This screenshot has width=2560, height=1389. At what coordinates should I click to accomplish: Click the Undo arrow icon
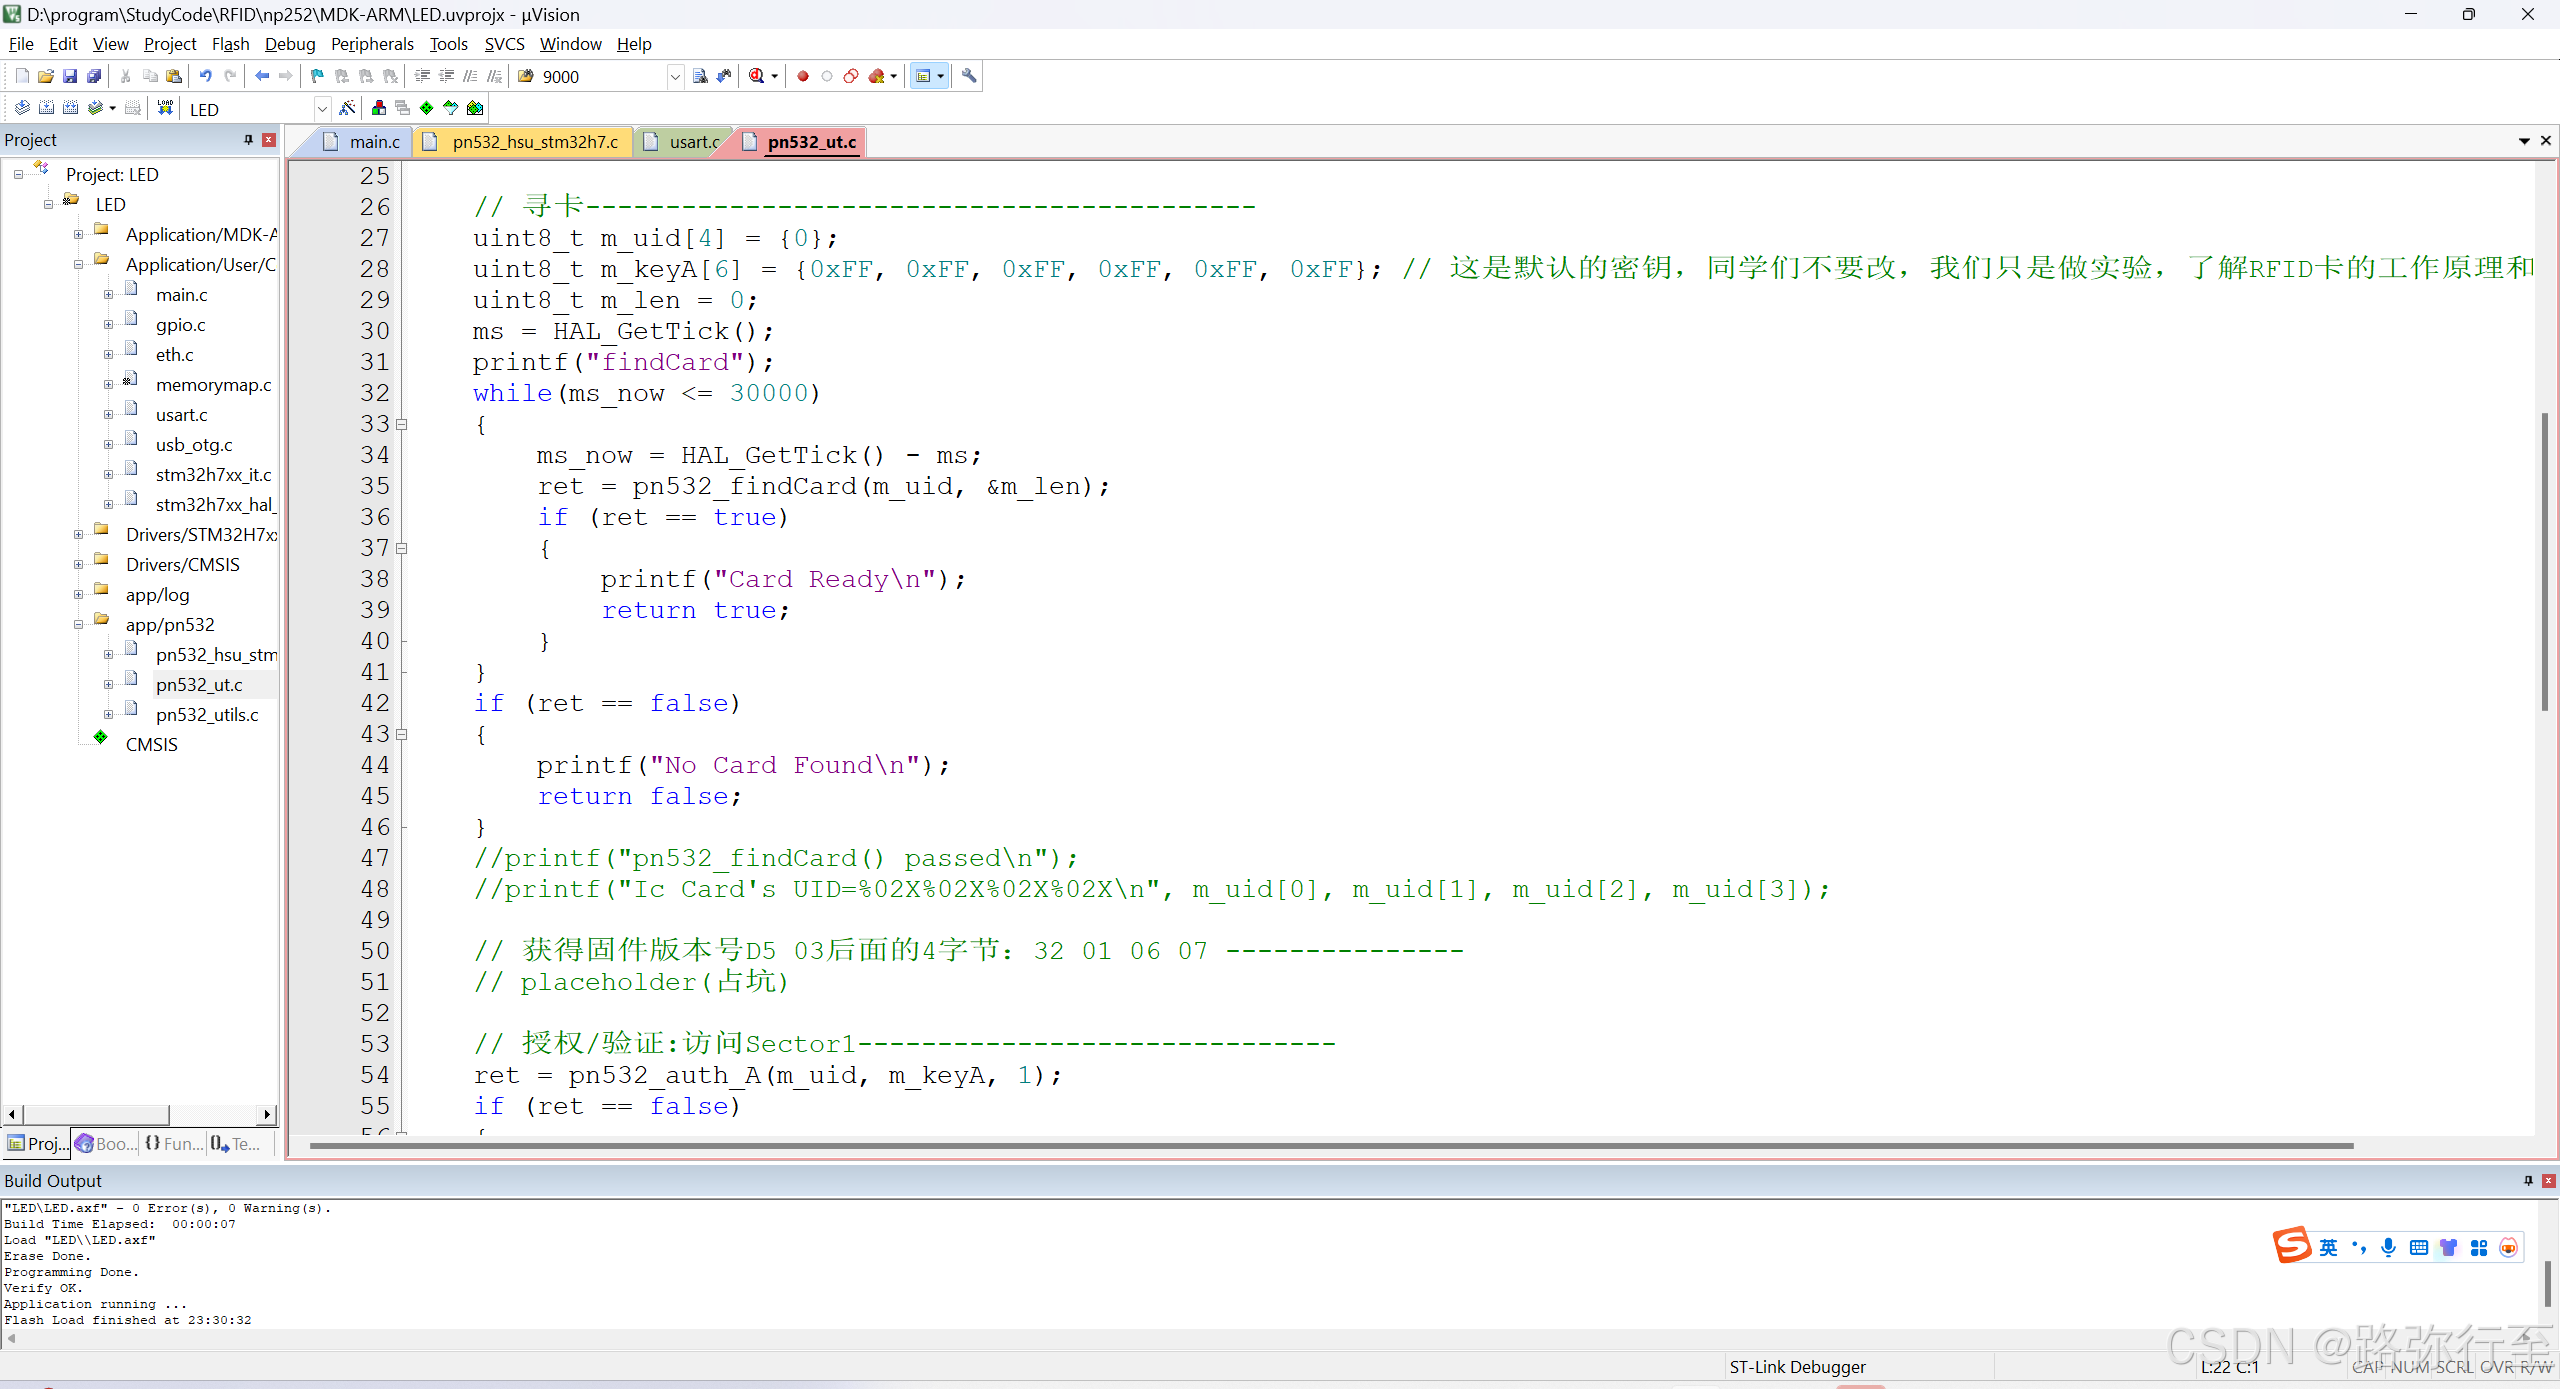[x=205, y=76]
